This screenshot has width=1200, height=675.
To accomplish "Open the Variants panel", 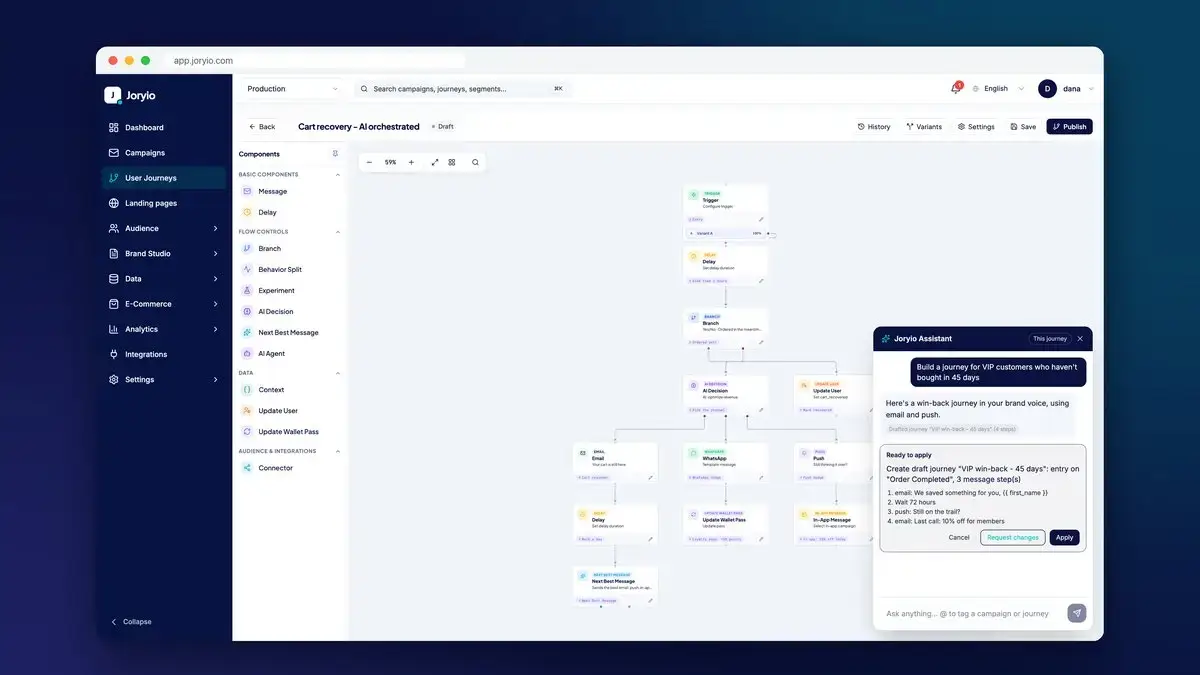I will pyautogui.click(x=924, y=127).
